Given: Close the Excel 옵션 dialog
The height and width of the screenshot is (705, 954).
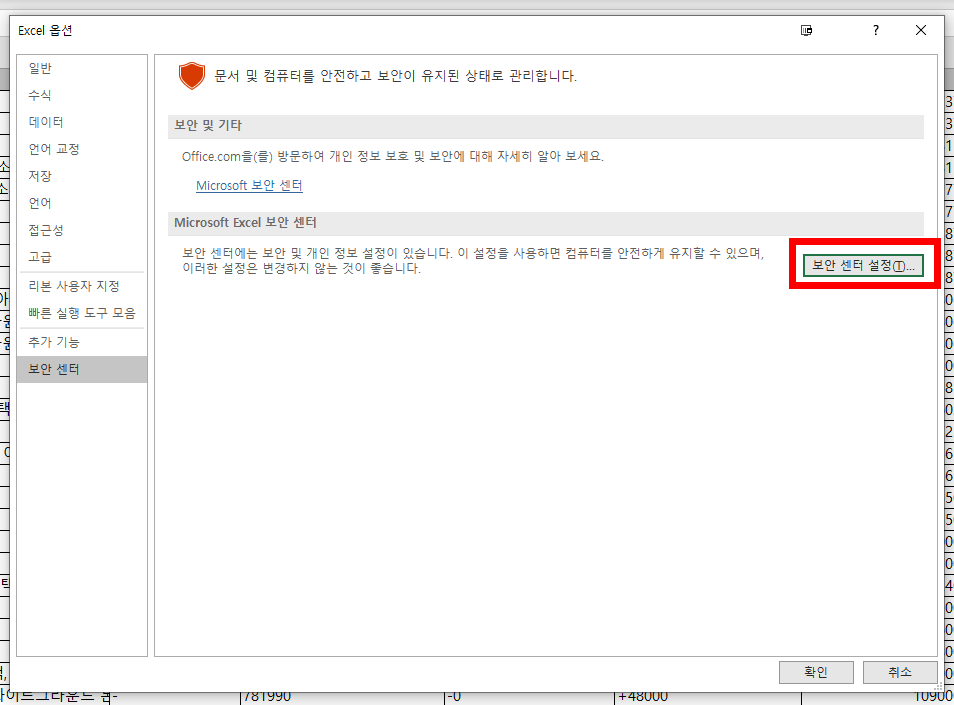Looking at the screenshot, I should click(x=921, y=30).
